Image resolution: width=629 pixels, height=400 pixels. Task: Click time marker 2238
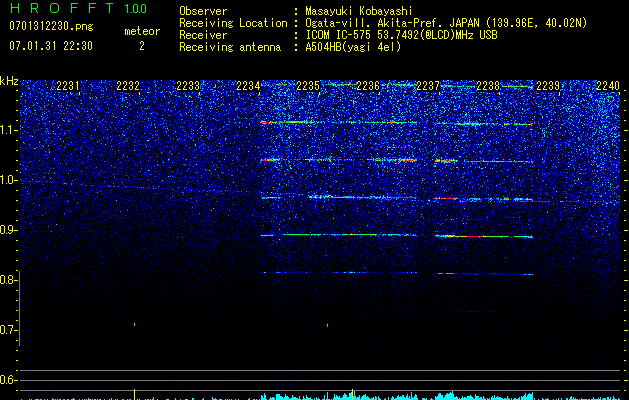coord(488,86)
